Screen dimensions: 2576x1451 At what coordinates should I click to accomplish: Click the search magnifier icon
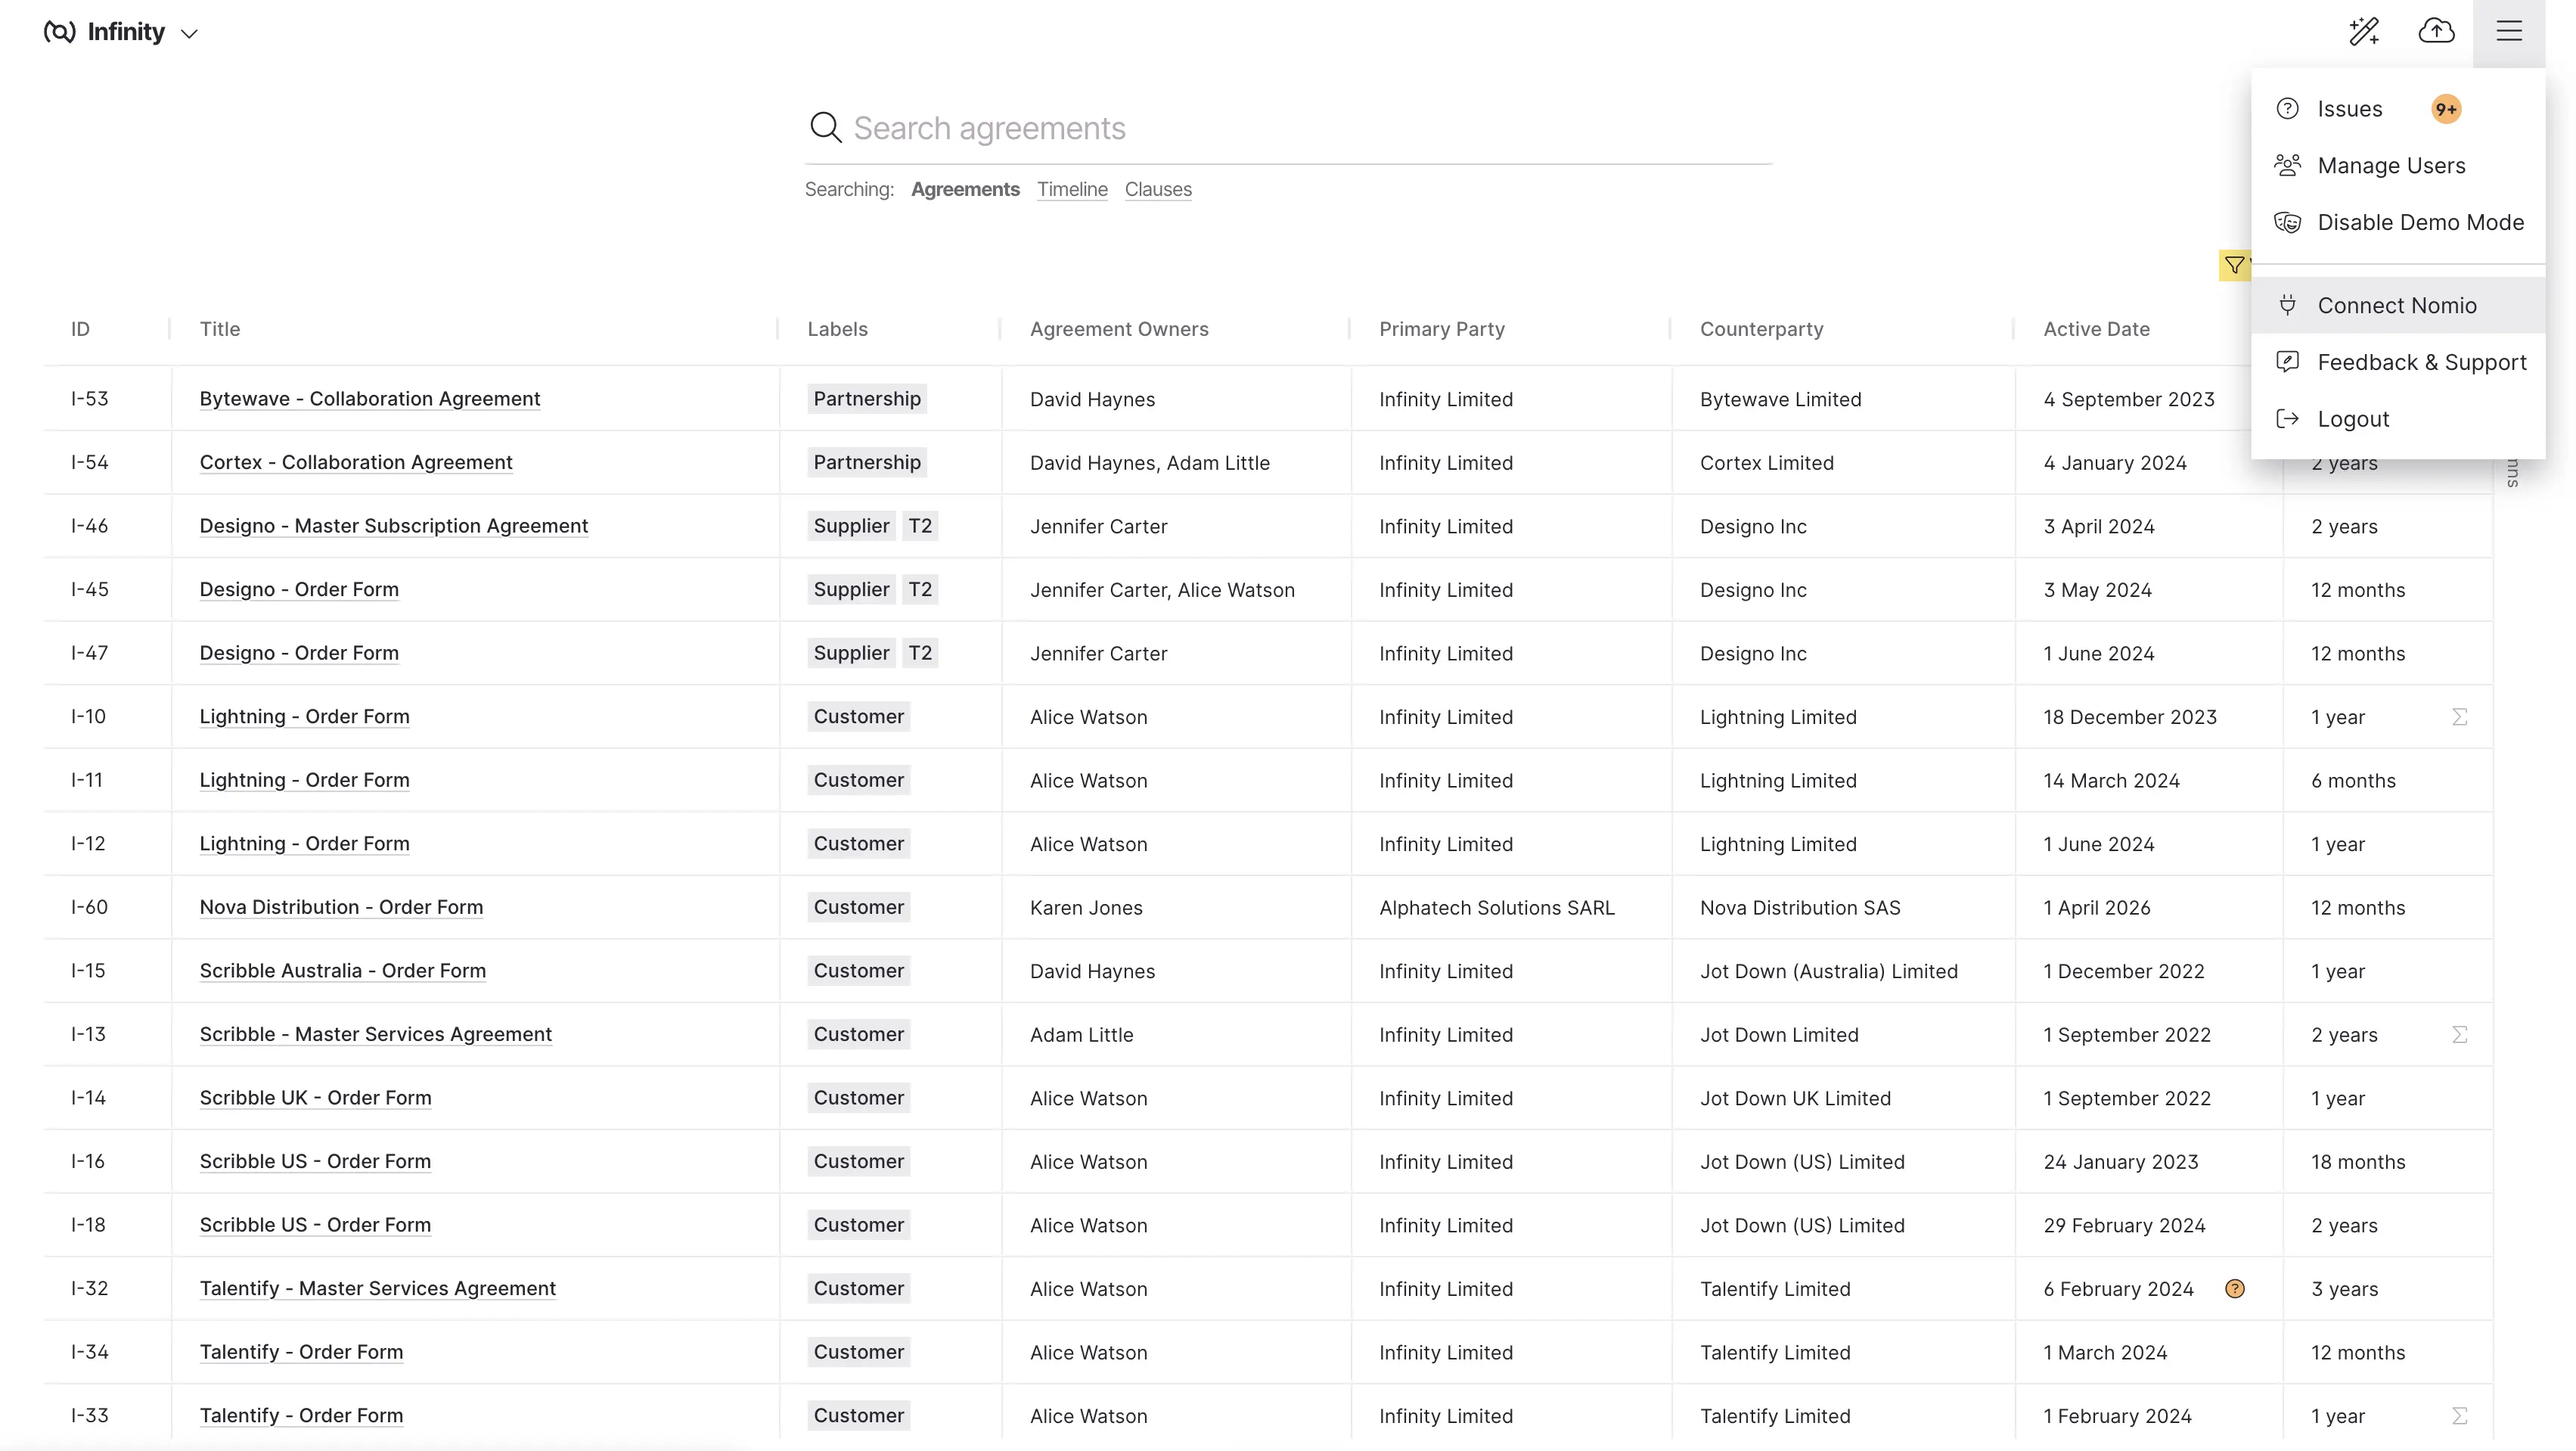coord(825,128)
